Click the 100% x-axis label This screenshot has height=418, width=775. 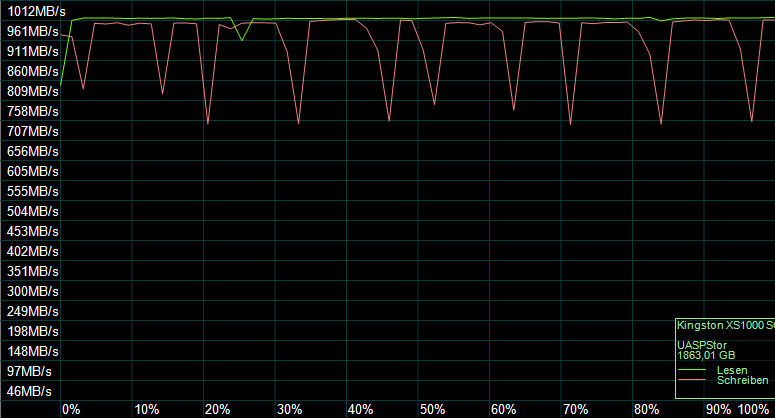click(x=753, y=410)
